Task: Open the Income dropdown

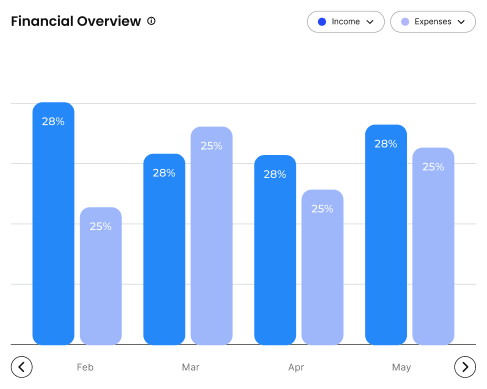Action: click(346, 22)
